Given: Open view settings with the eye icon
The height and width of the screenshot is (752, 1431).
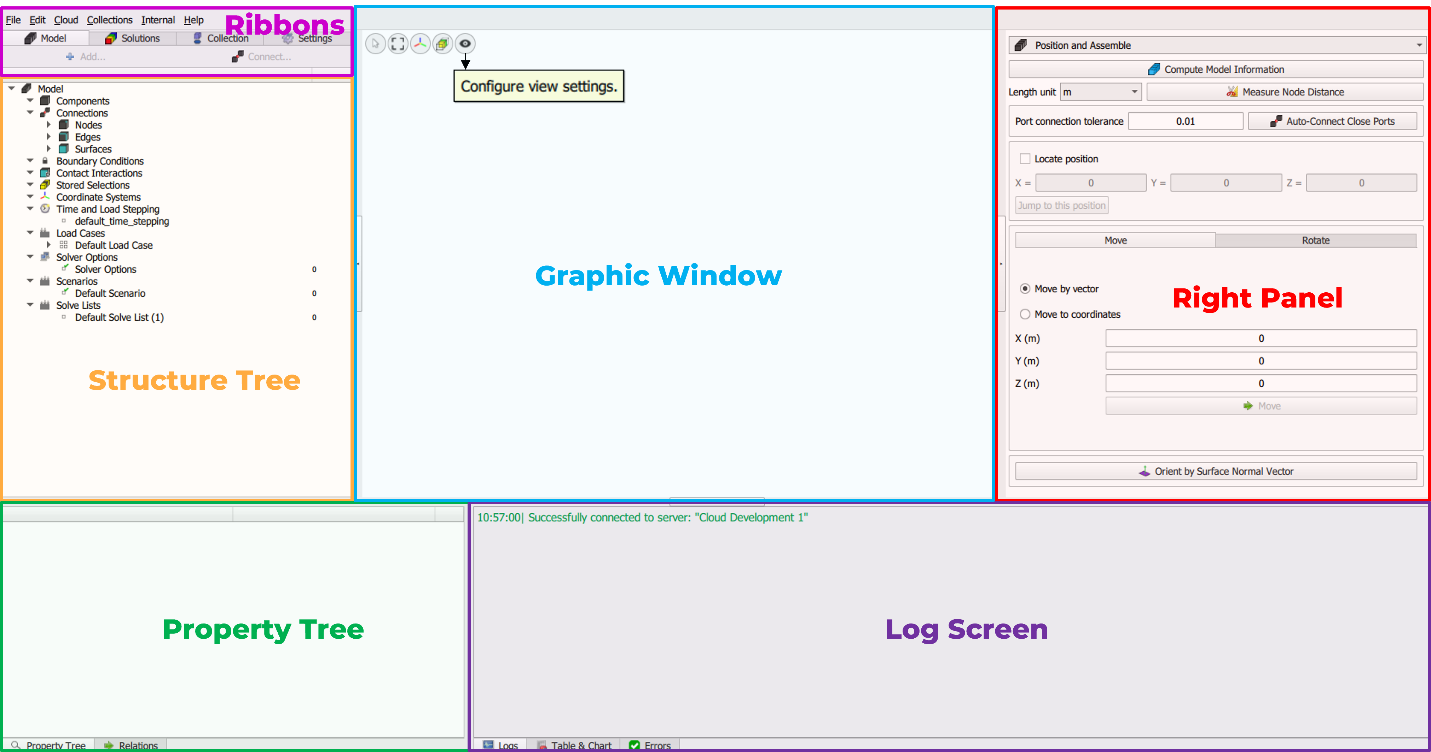Looking at the screenshot, I should tap(465, 43).
